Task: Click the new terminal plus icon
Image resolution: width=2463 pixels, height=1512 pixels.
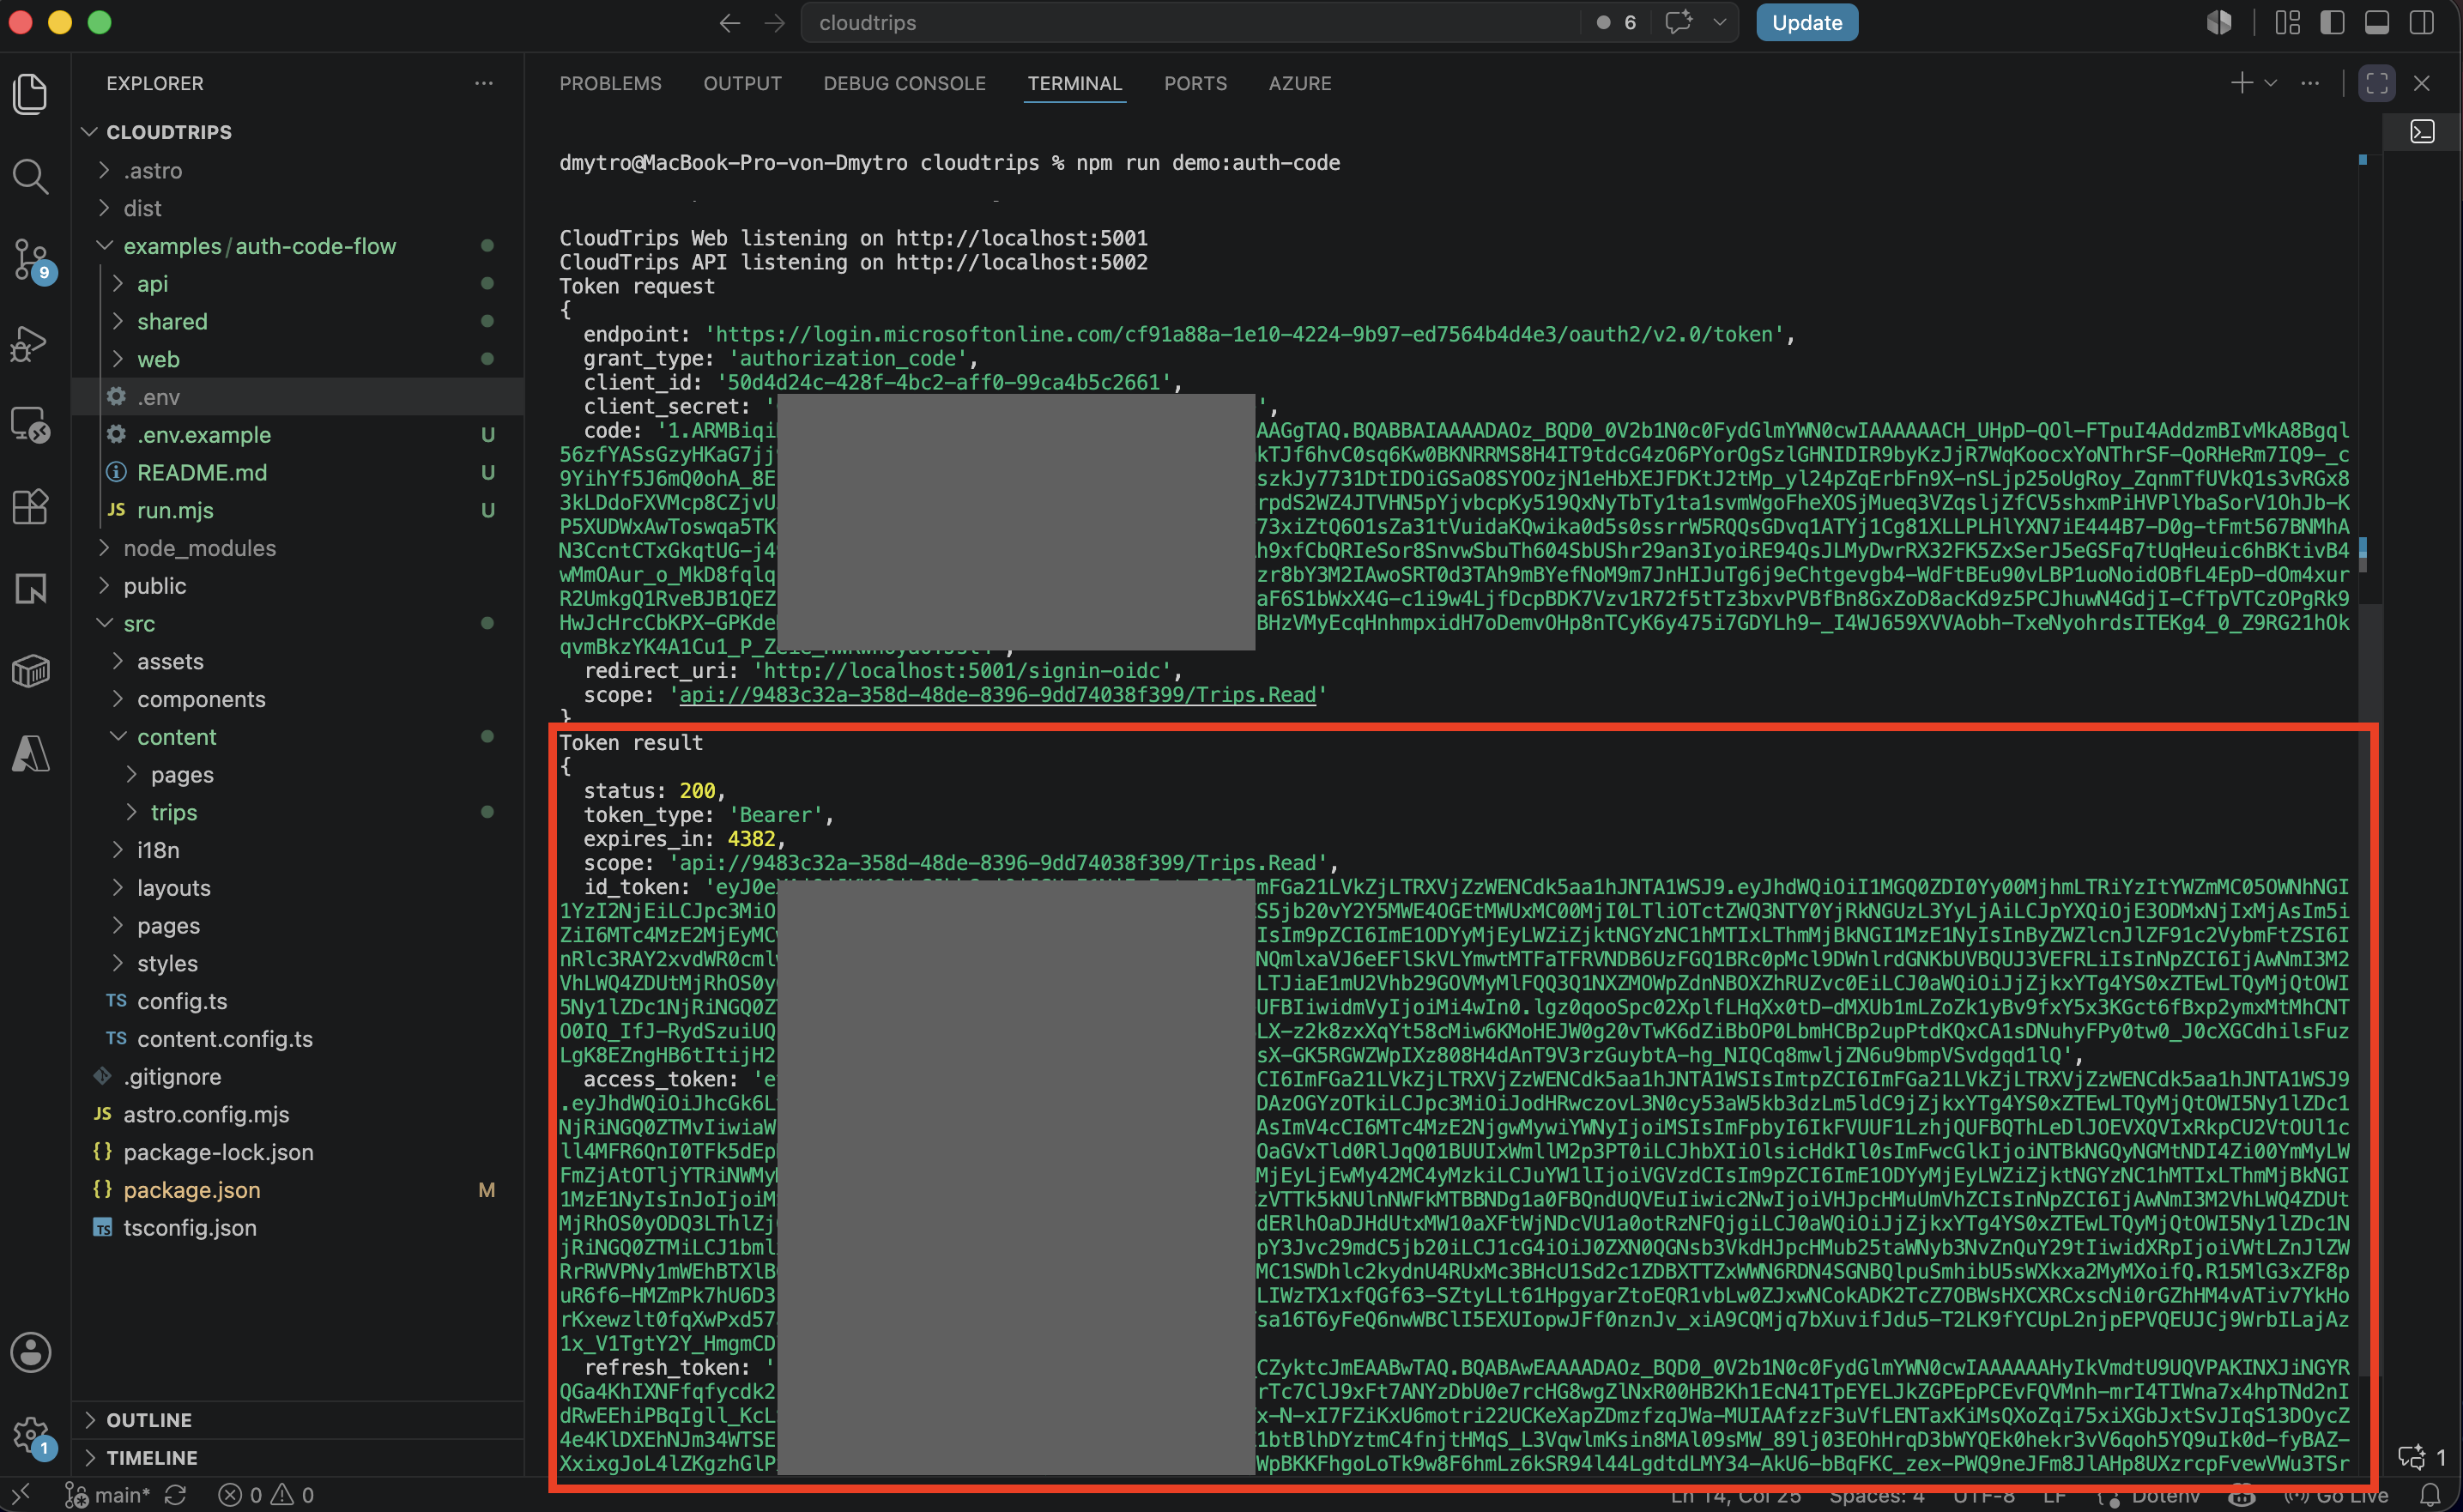Action: 2242,83
